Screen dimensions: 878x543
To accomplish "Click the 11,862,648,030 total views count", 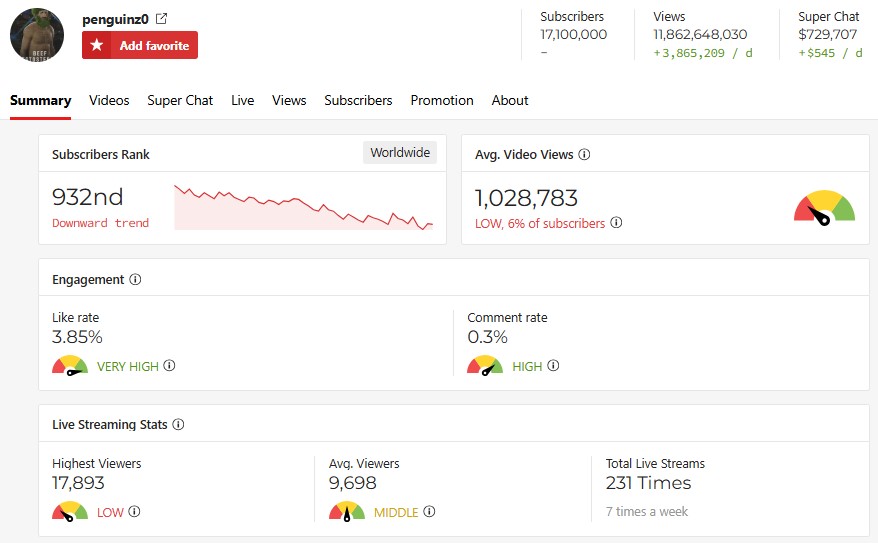I will pos(700,34).
